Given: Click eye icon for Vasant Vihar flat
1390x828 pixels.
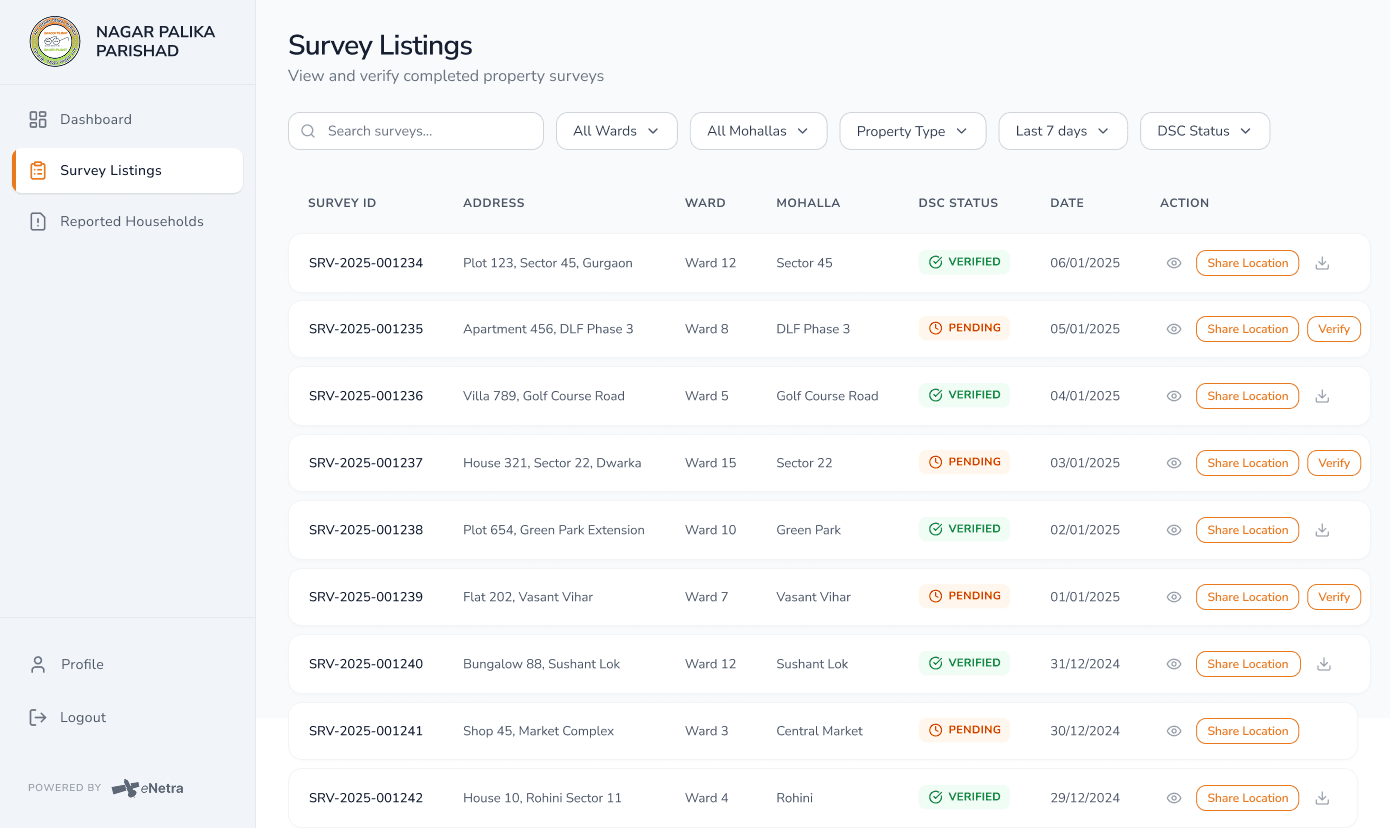Looking at the screenshot, I should pyautogui.click(x=1174, y=597).
